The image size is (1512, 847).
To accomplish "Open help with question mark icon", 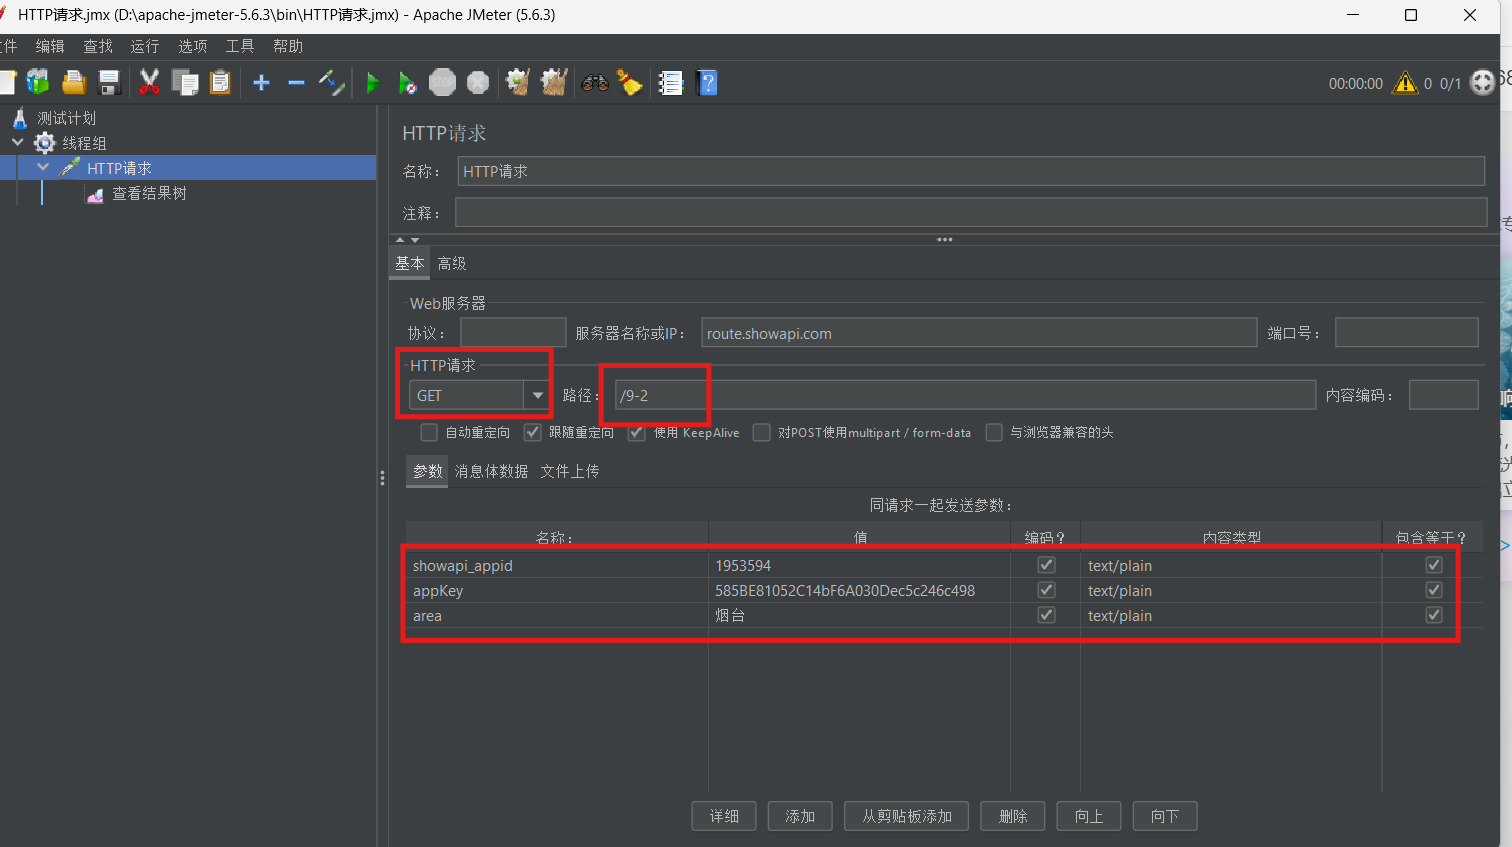I will (x=707, y=83).
